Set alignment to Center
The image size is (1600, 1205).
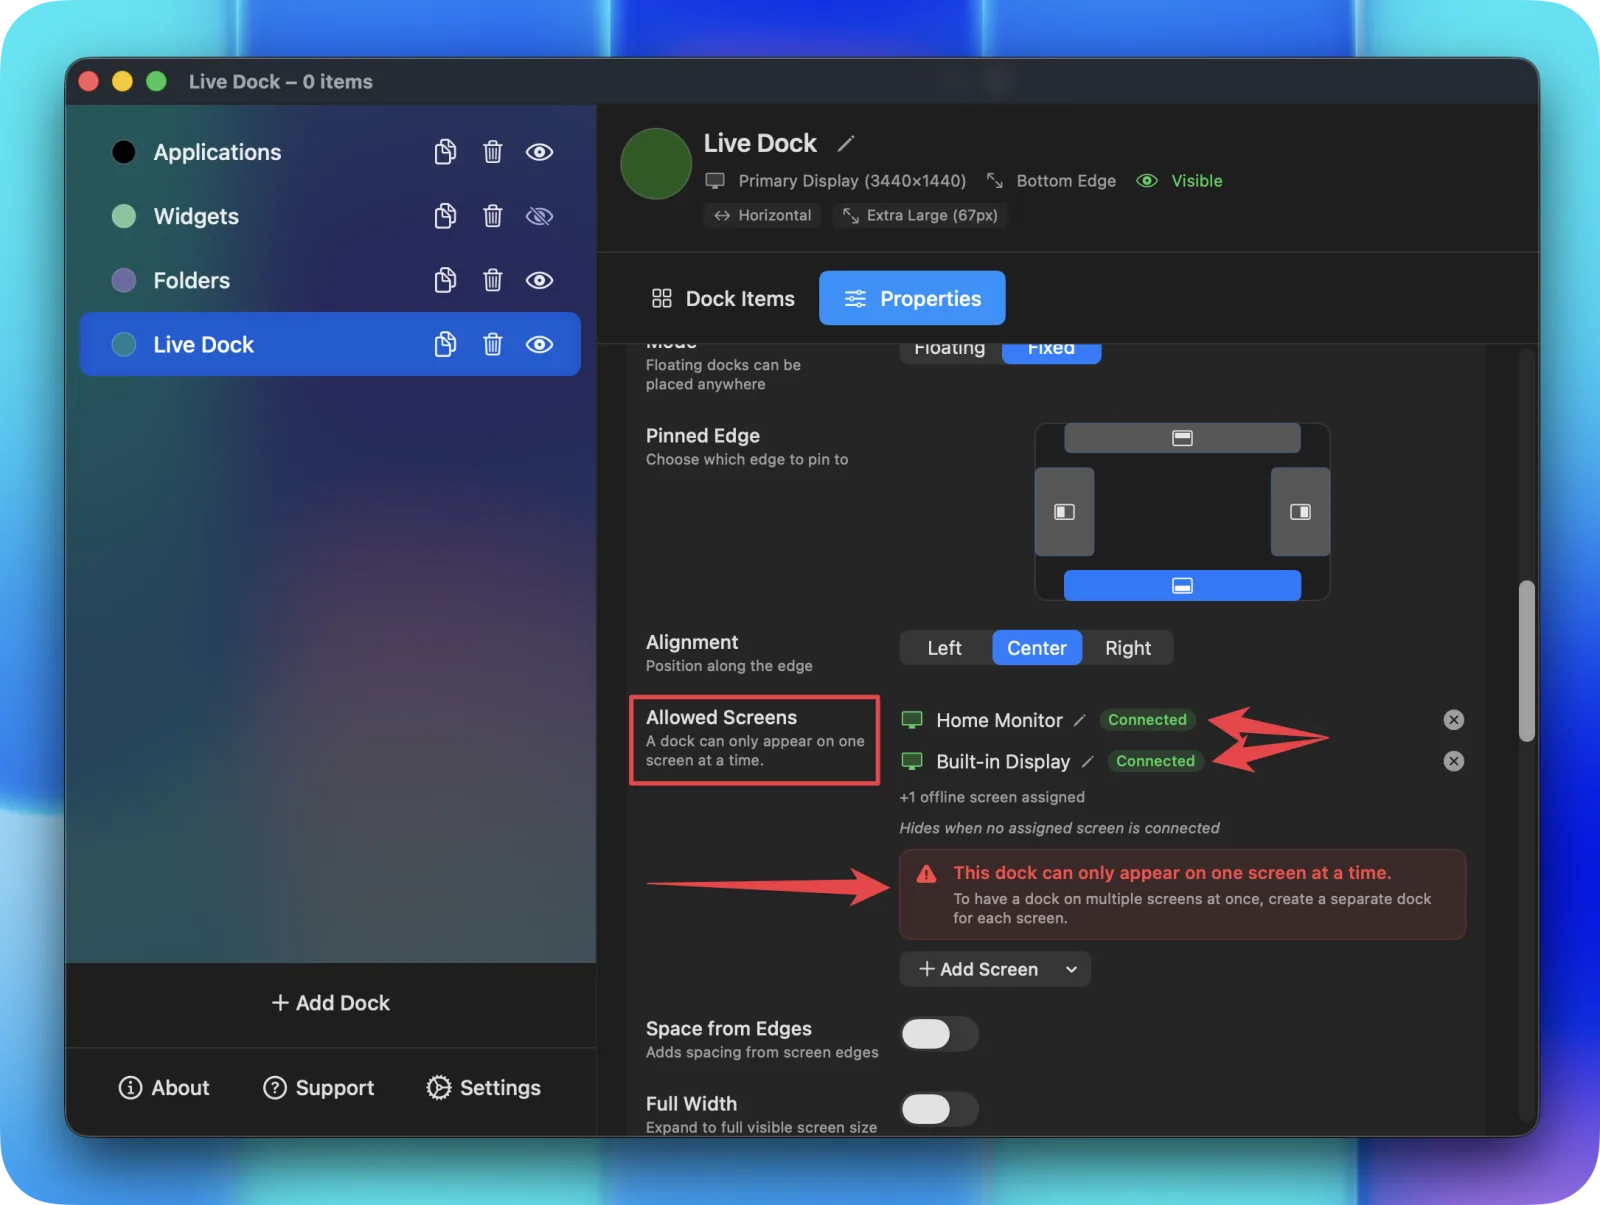(1037, 648)
